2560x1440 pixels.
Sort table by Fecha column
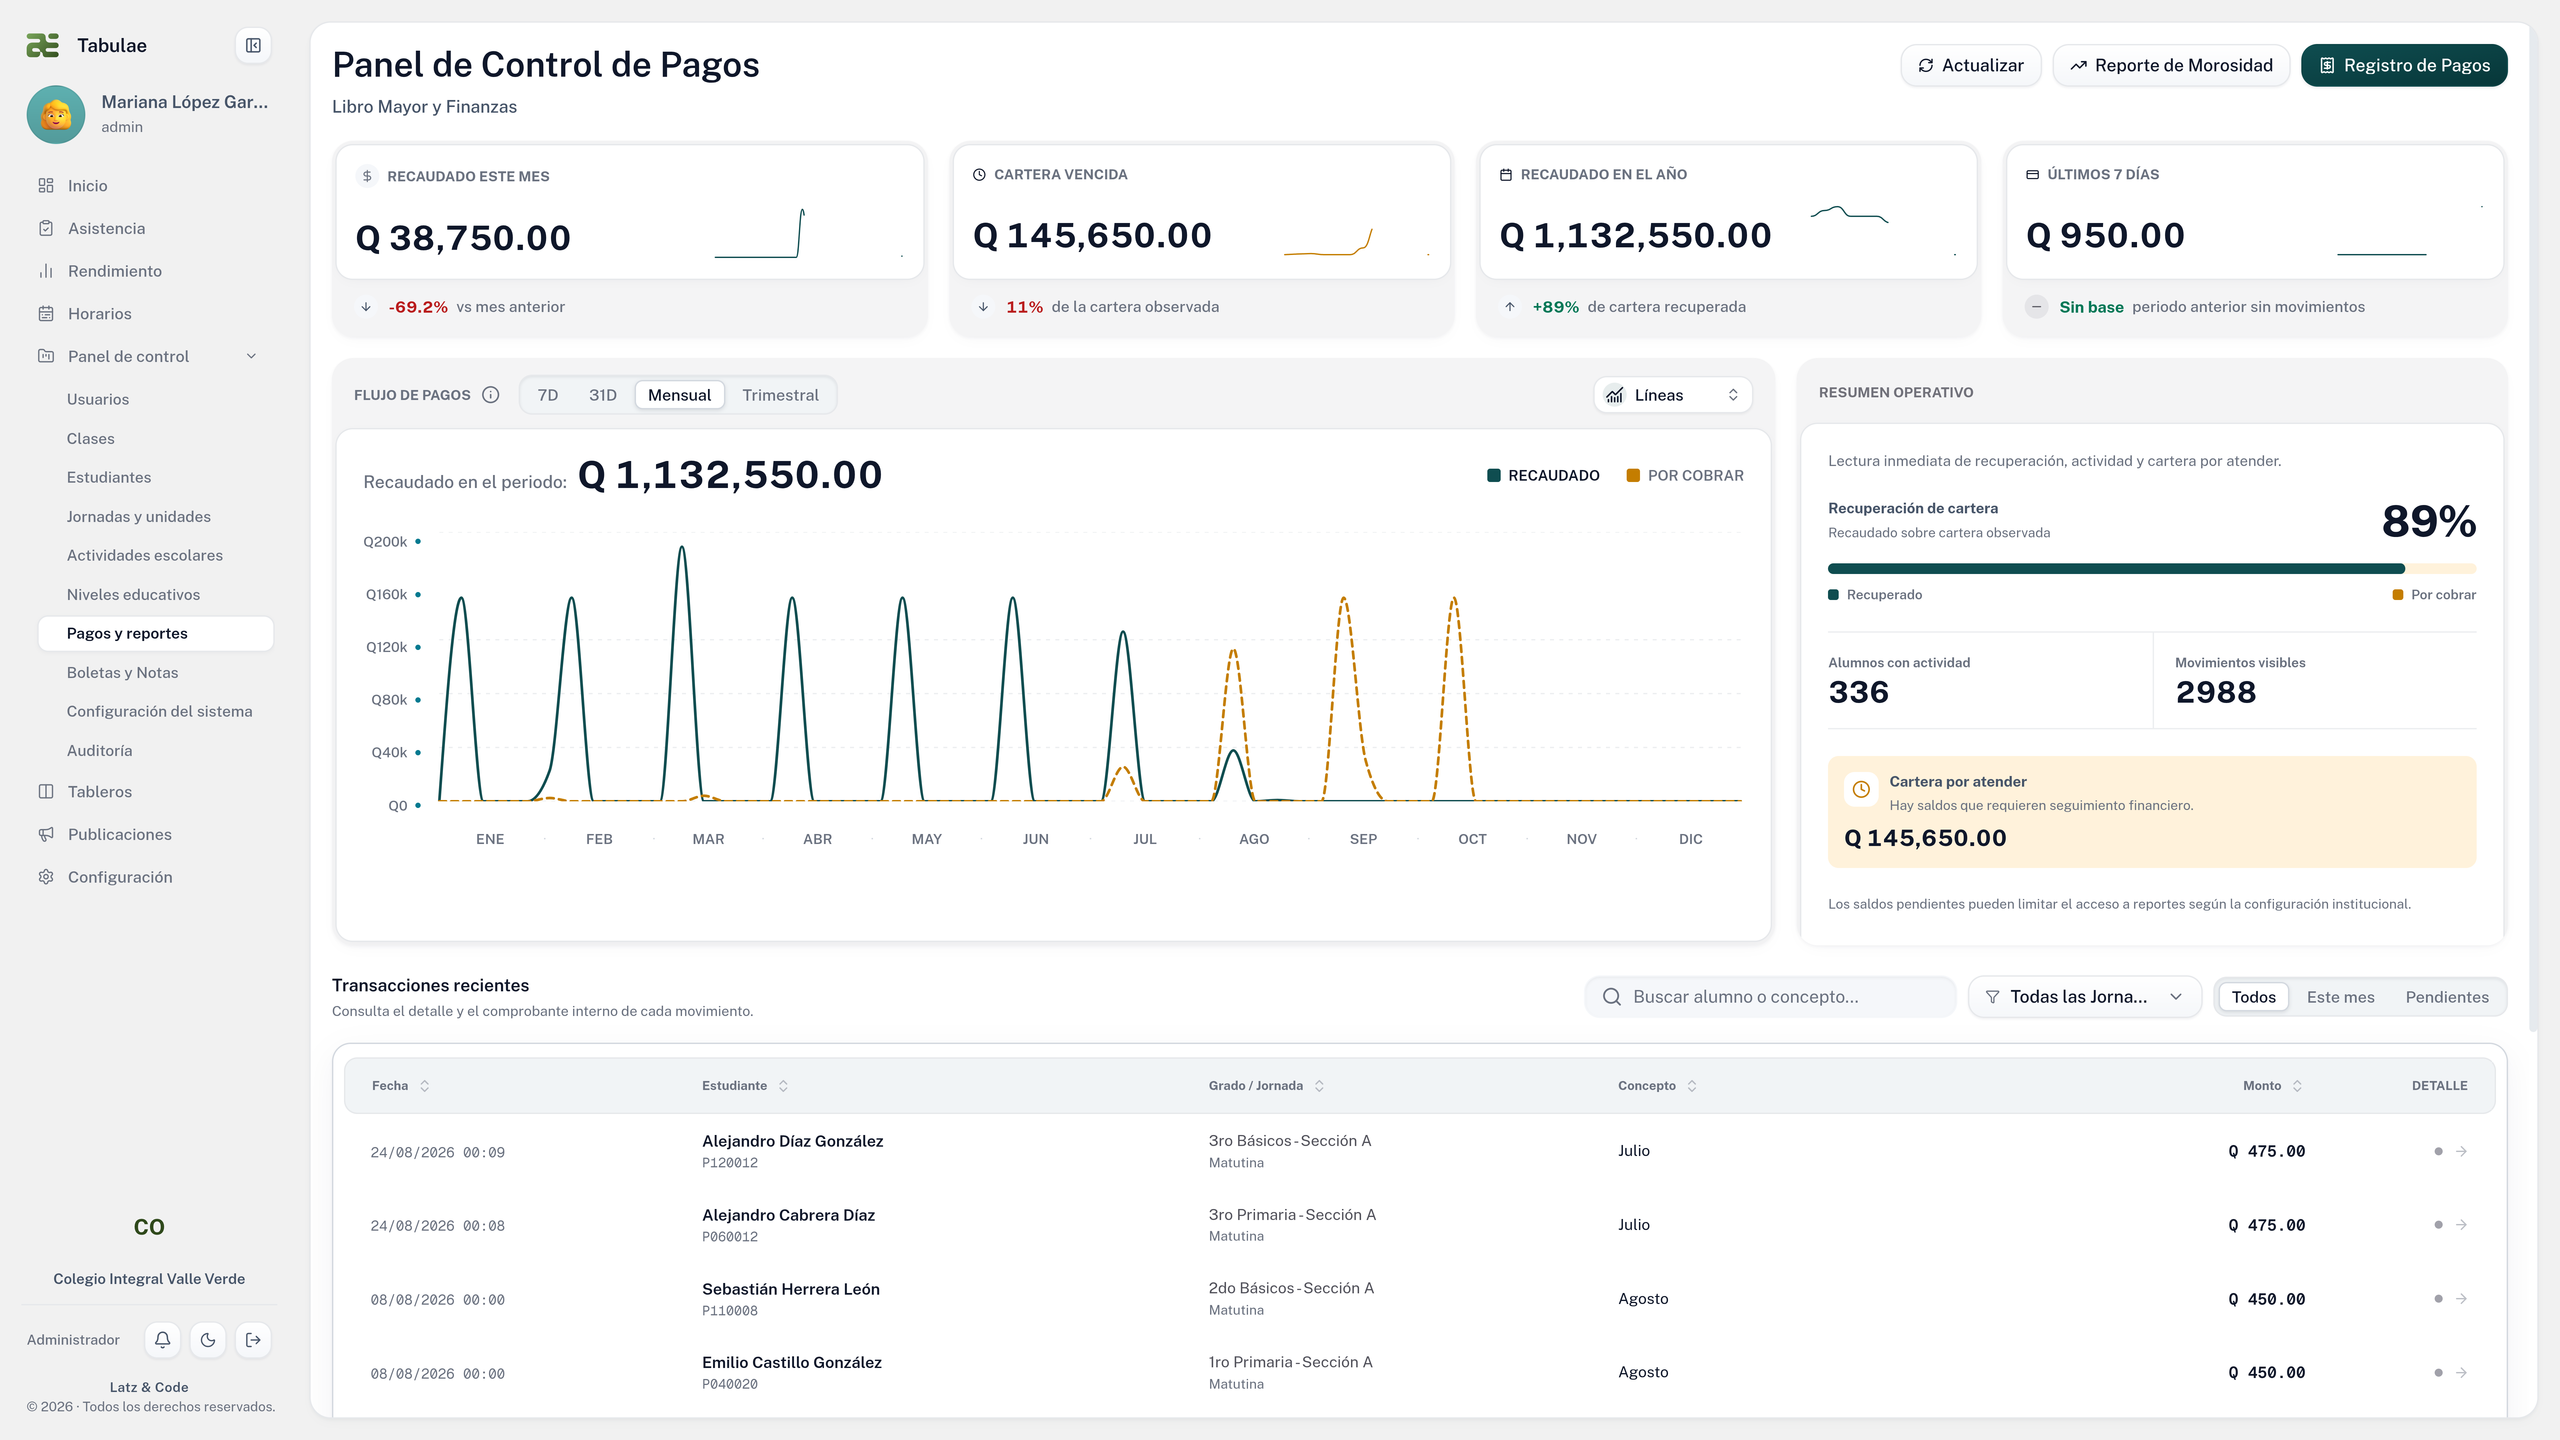pos(400,1086)
